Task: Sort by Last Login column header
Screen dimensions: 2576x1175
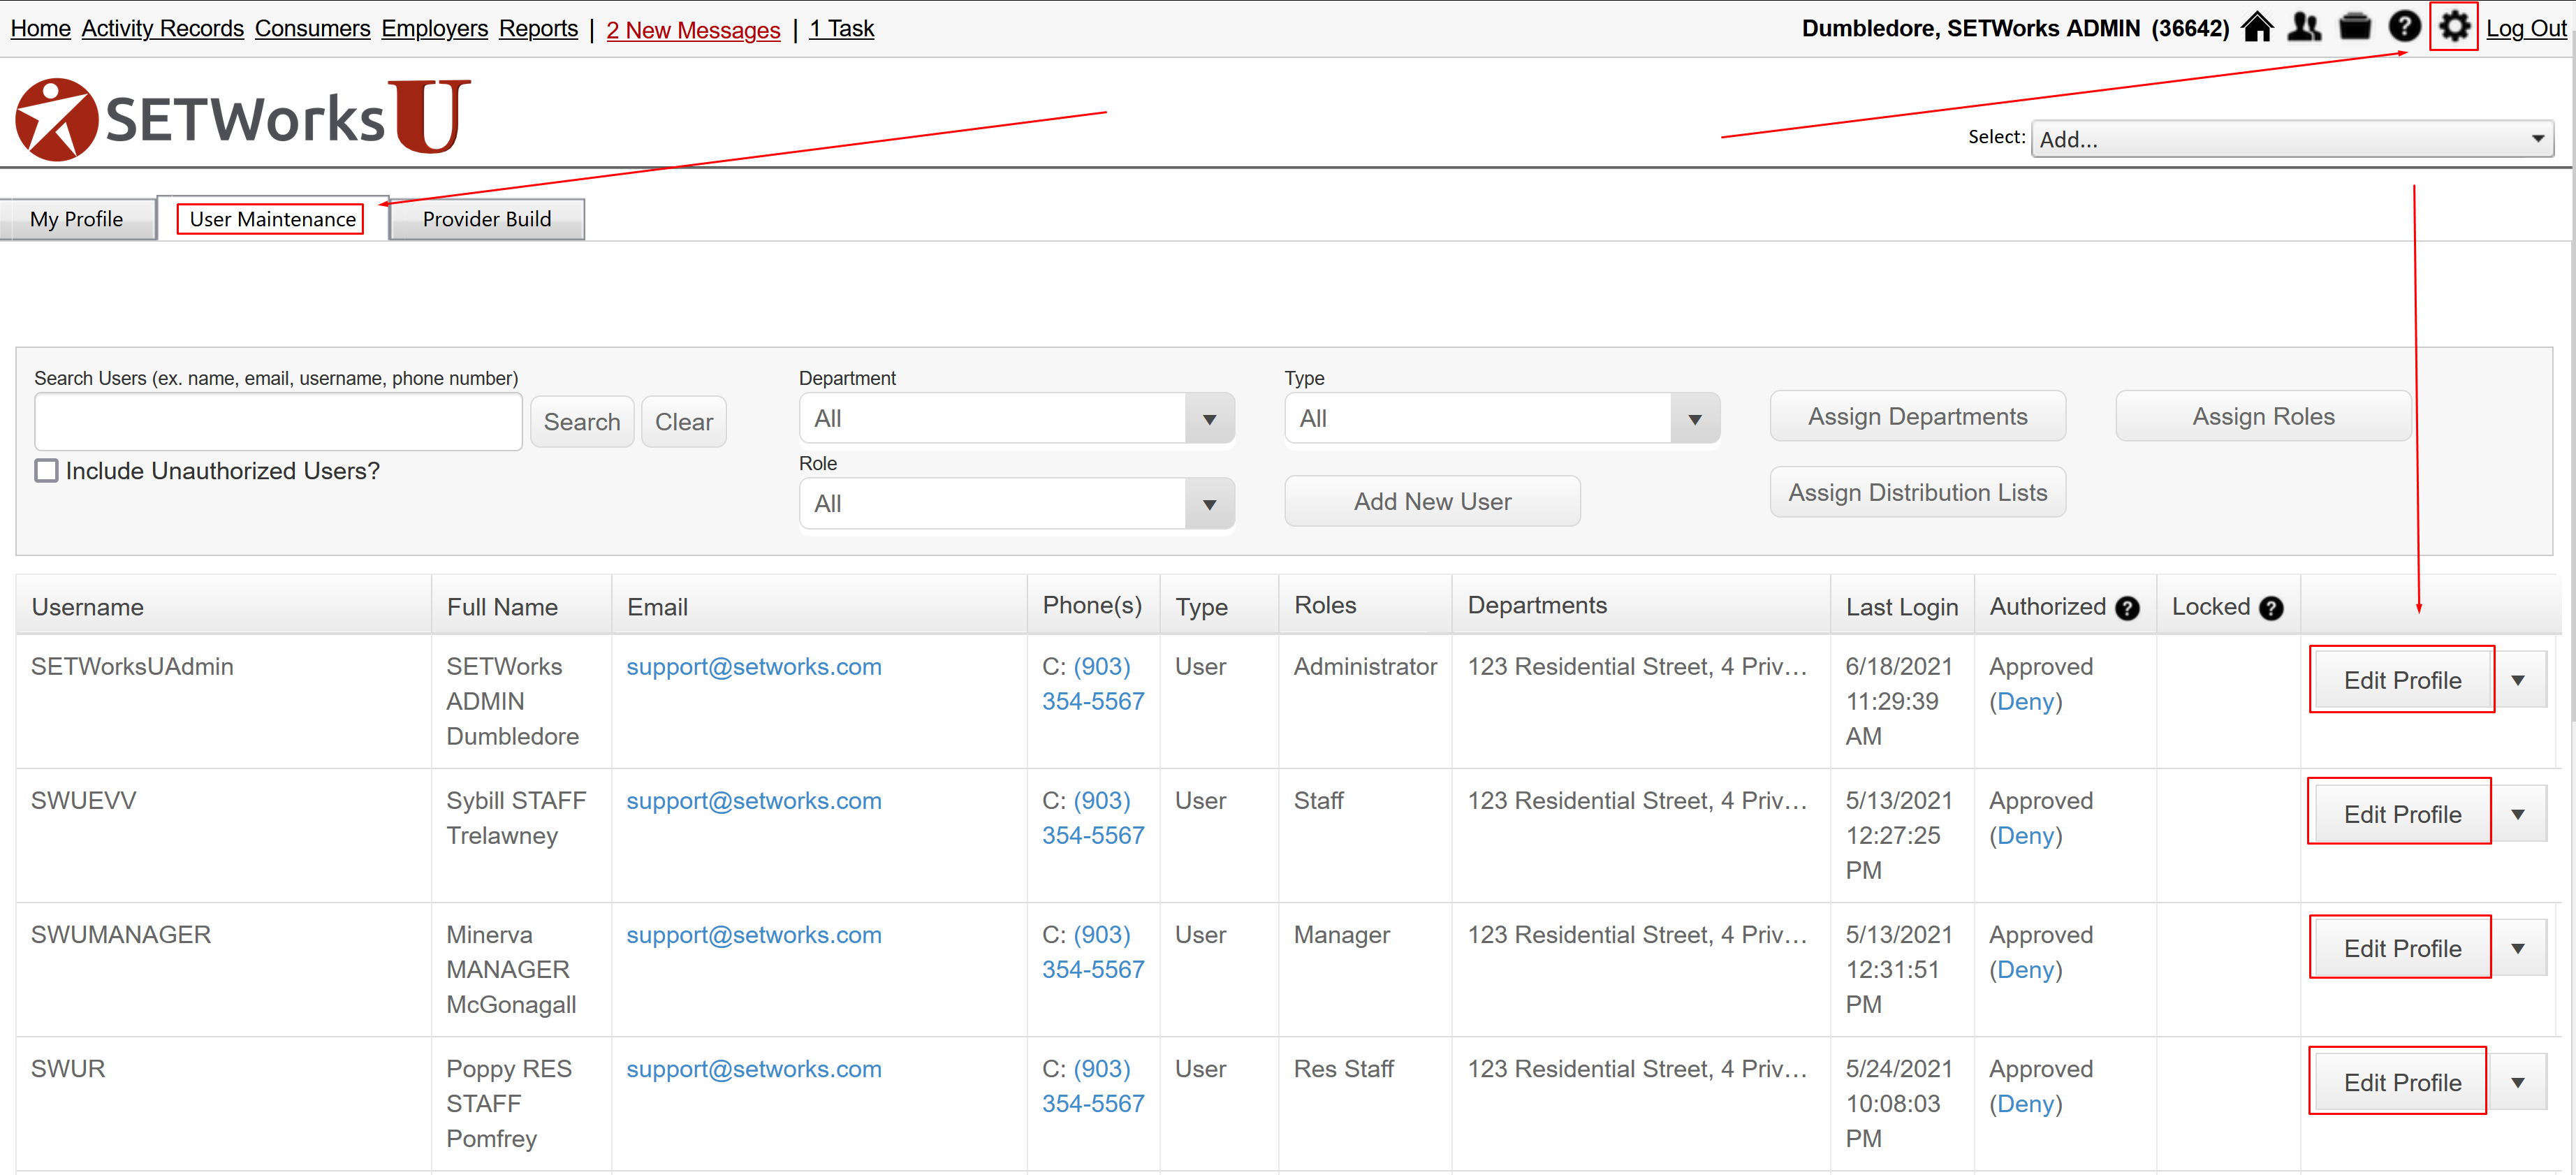Action: (1902, 608)
